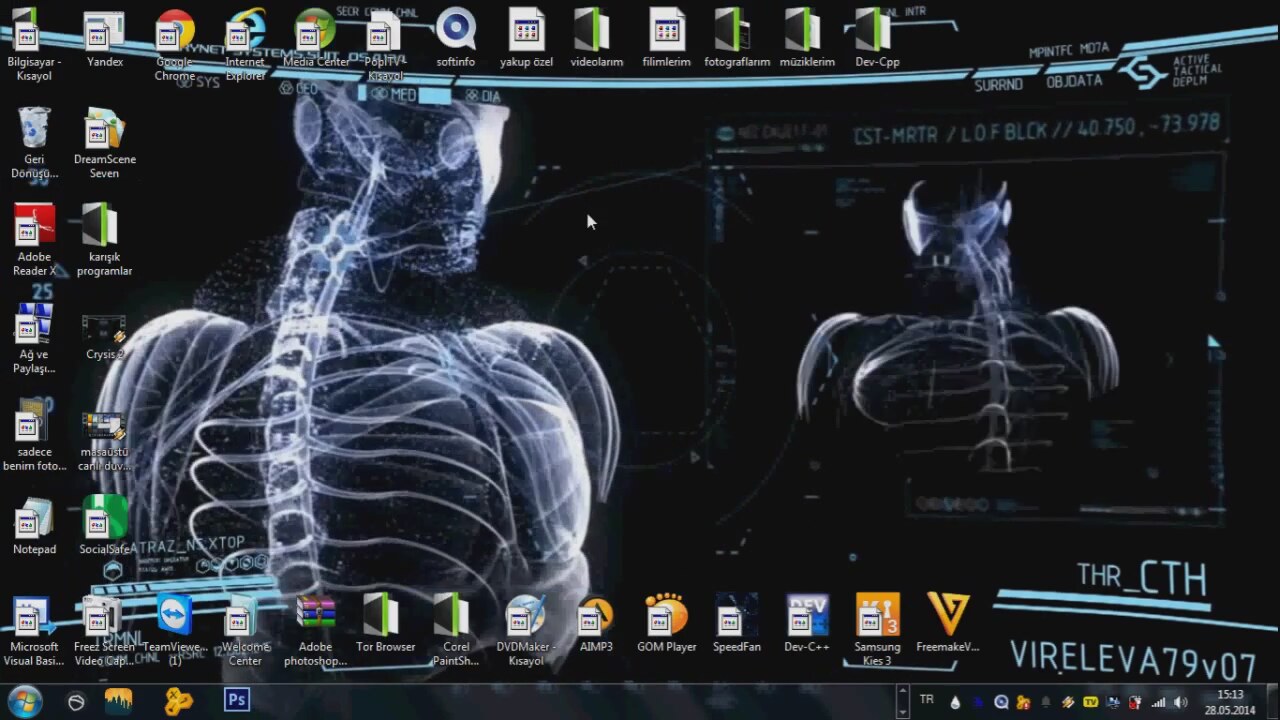The height and width of the screenshot is (720, 1280).
Task: Open the masaüstü canlı duvar shortcut
Action: [x=104, y=441]
